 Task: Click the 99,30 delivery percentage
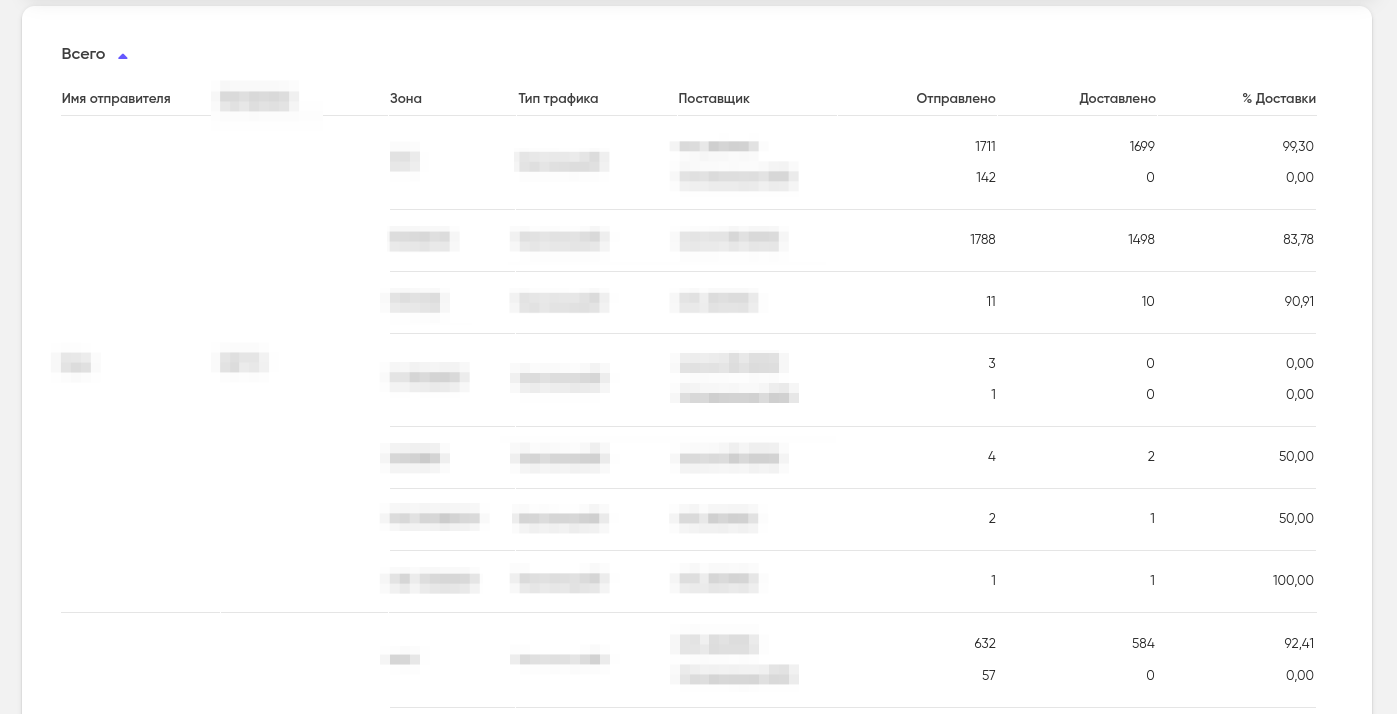pos(1298,146)
